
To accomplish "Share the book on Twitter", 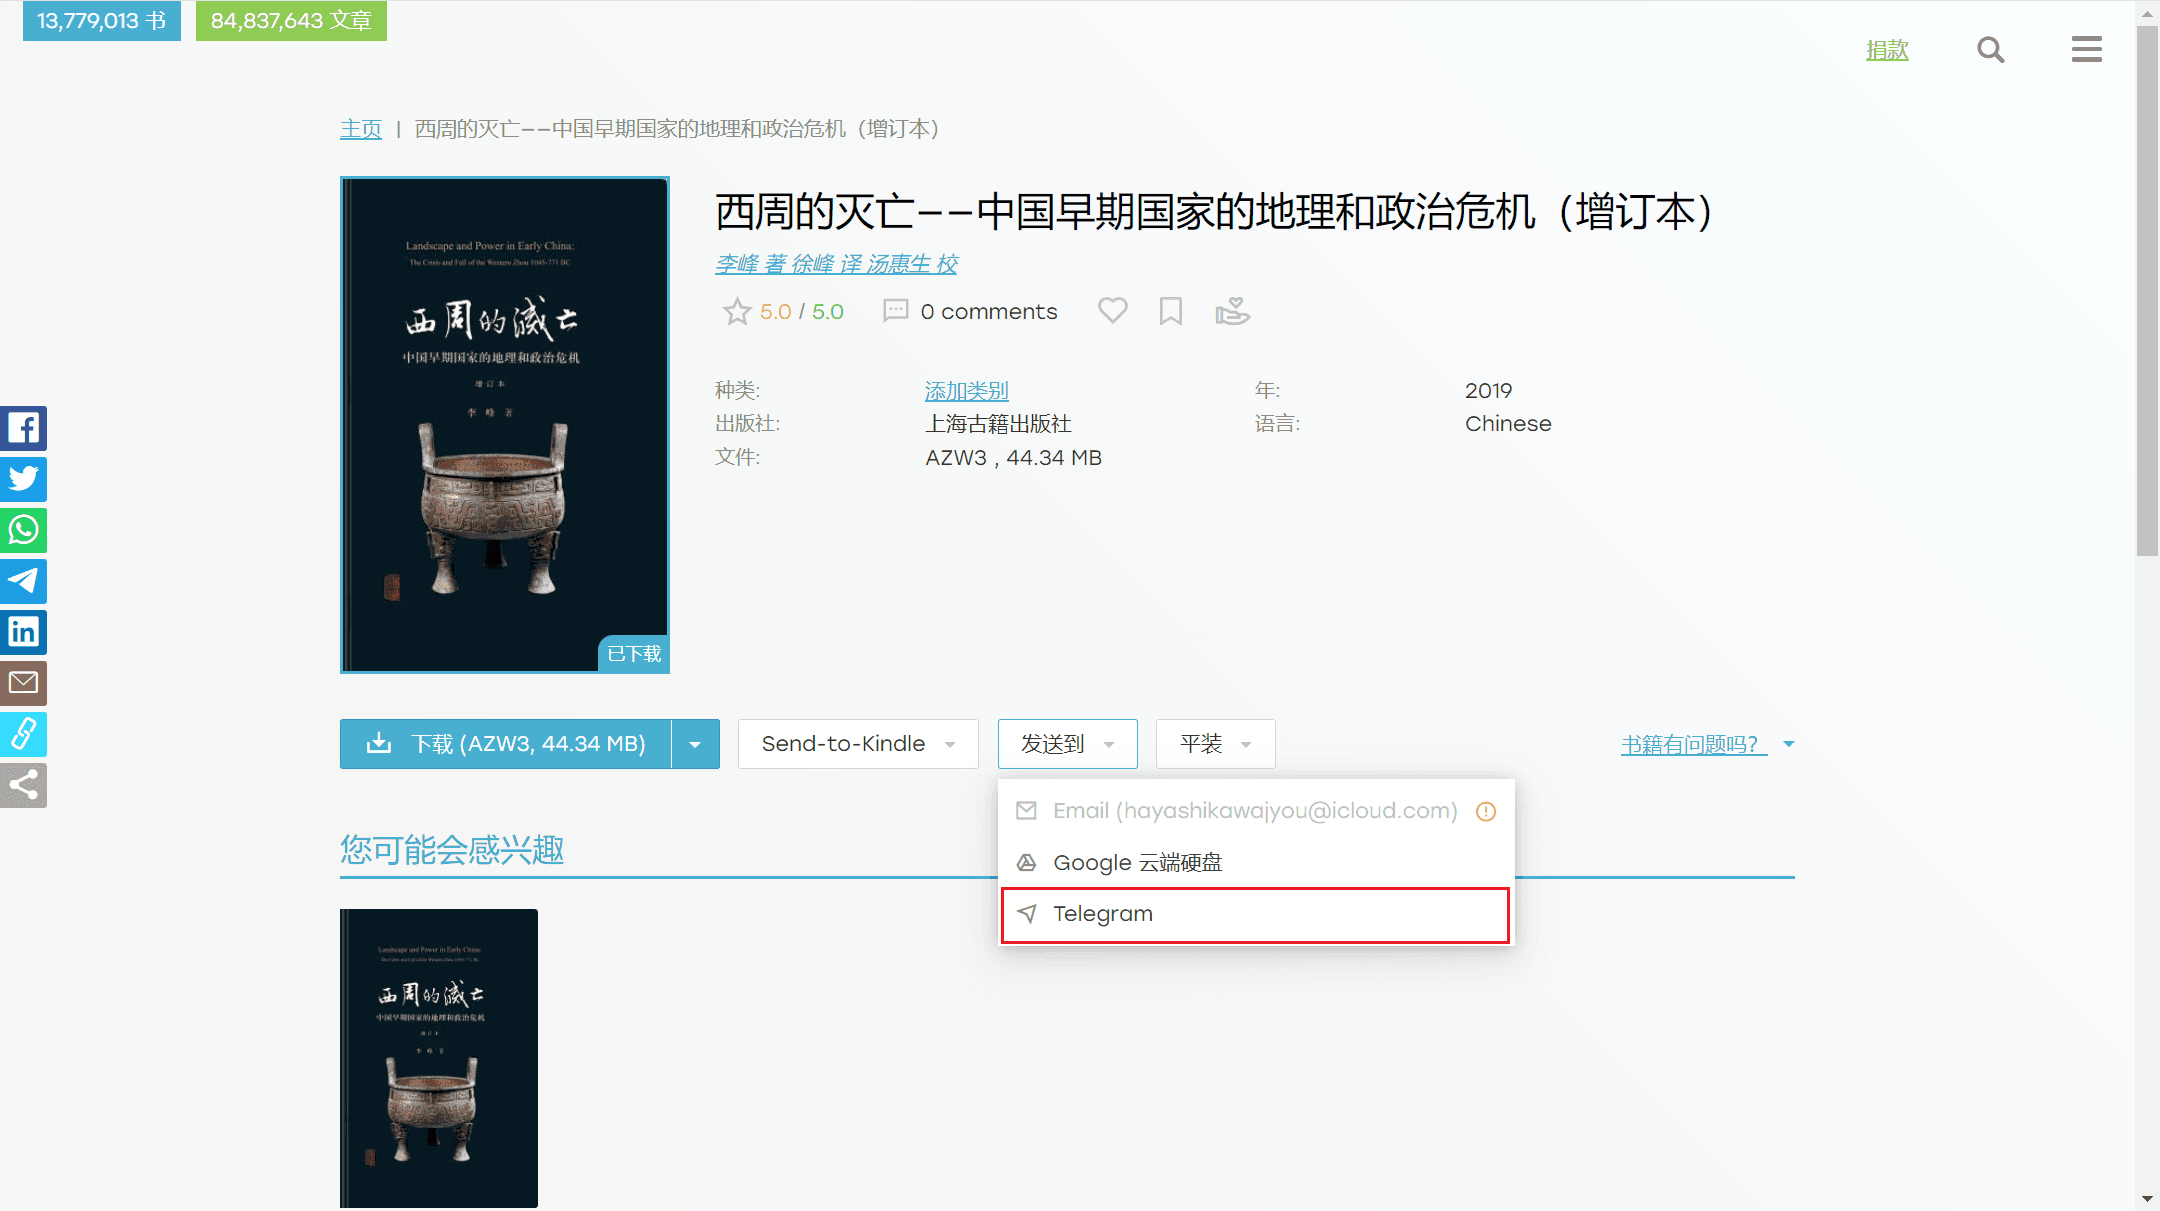I will (x=23, y=479).
